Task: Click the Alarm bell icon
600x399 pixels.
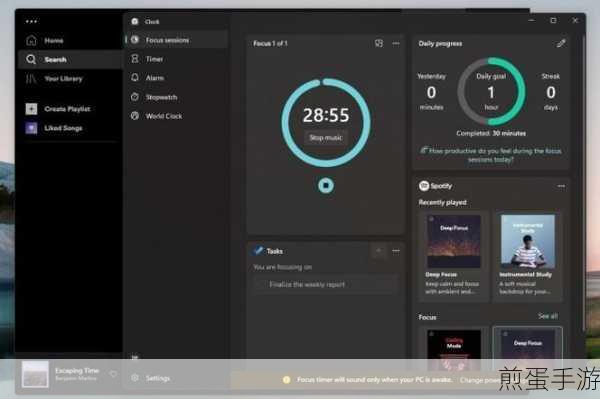Action: [135, 78]
